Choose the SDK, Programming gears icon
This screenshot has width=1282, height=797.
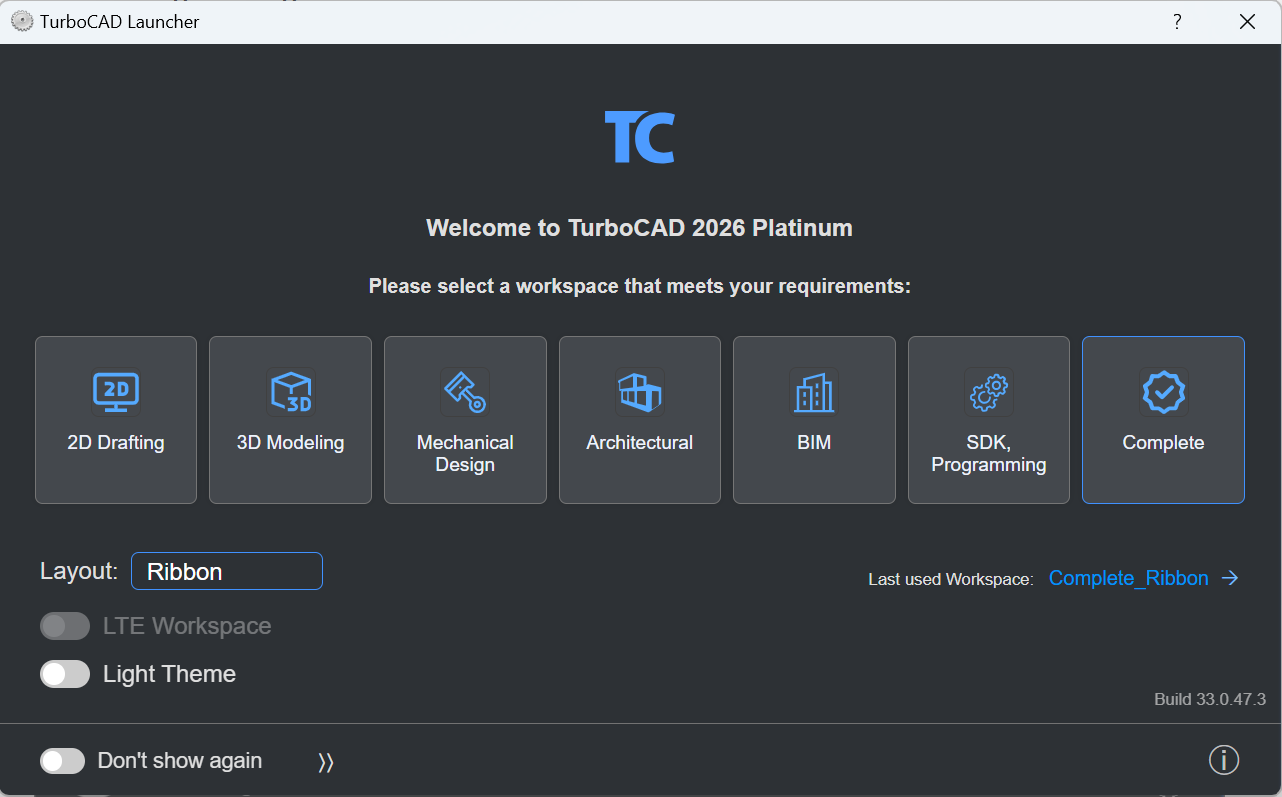point(989,391)
